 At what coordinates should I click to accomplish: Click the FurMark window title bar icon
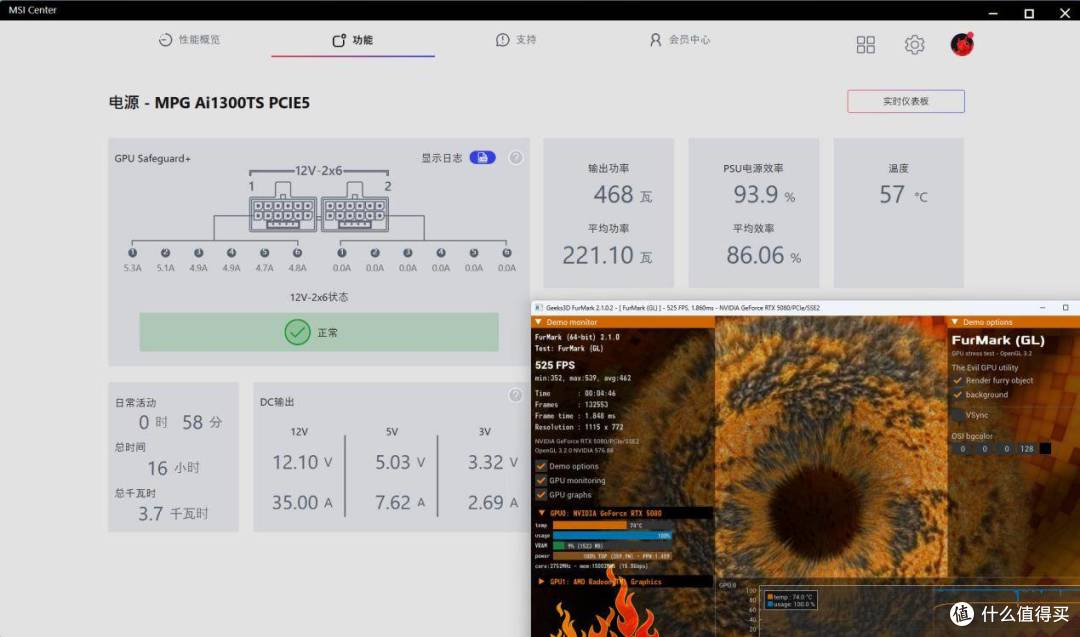tap(539, 308)
